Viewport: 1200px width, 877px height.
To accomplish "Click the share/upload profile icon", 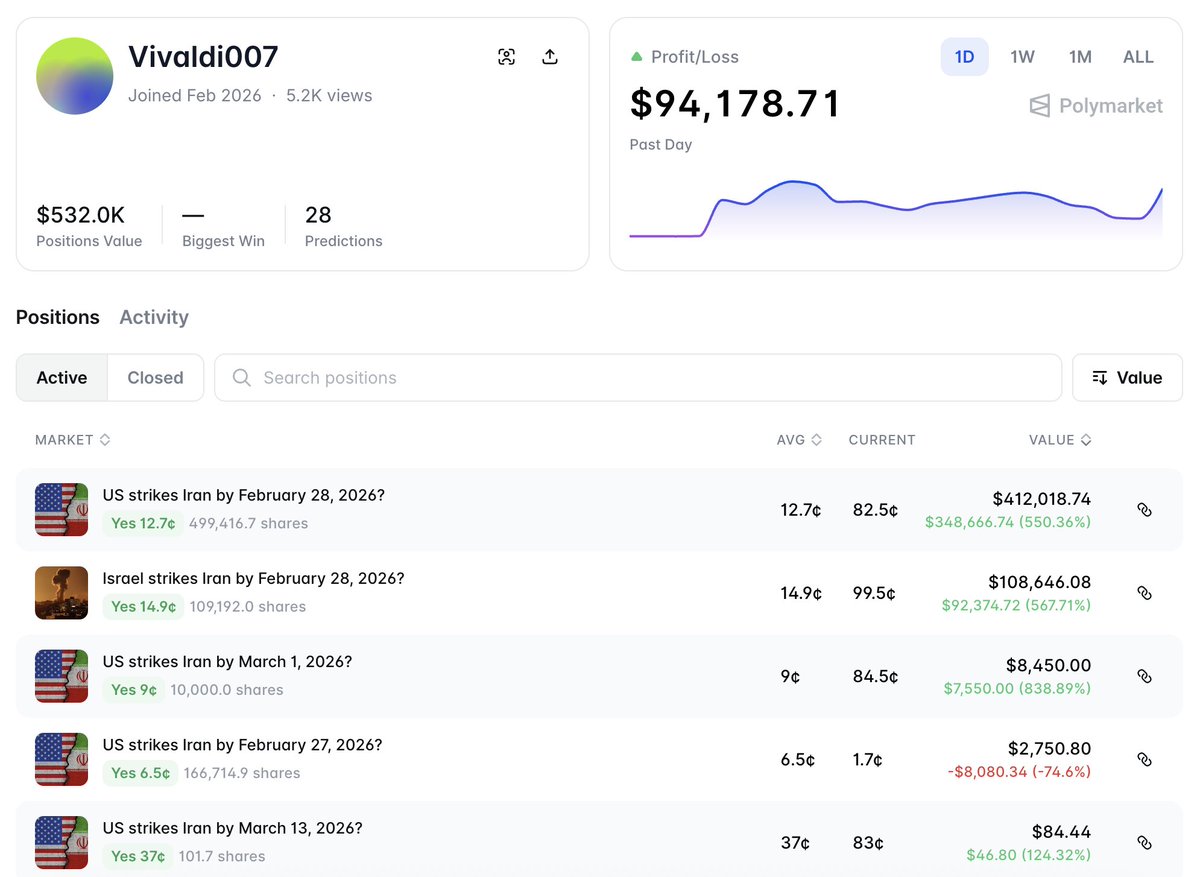I will 549,57.
